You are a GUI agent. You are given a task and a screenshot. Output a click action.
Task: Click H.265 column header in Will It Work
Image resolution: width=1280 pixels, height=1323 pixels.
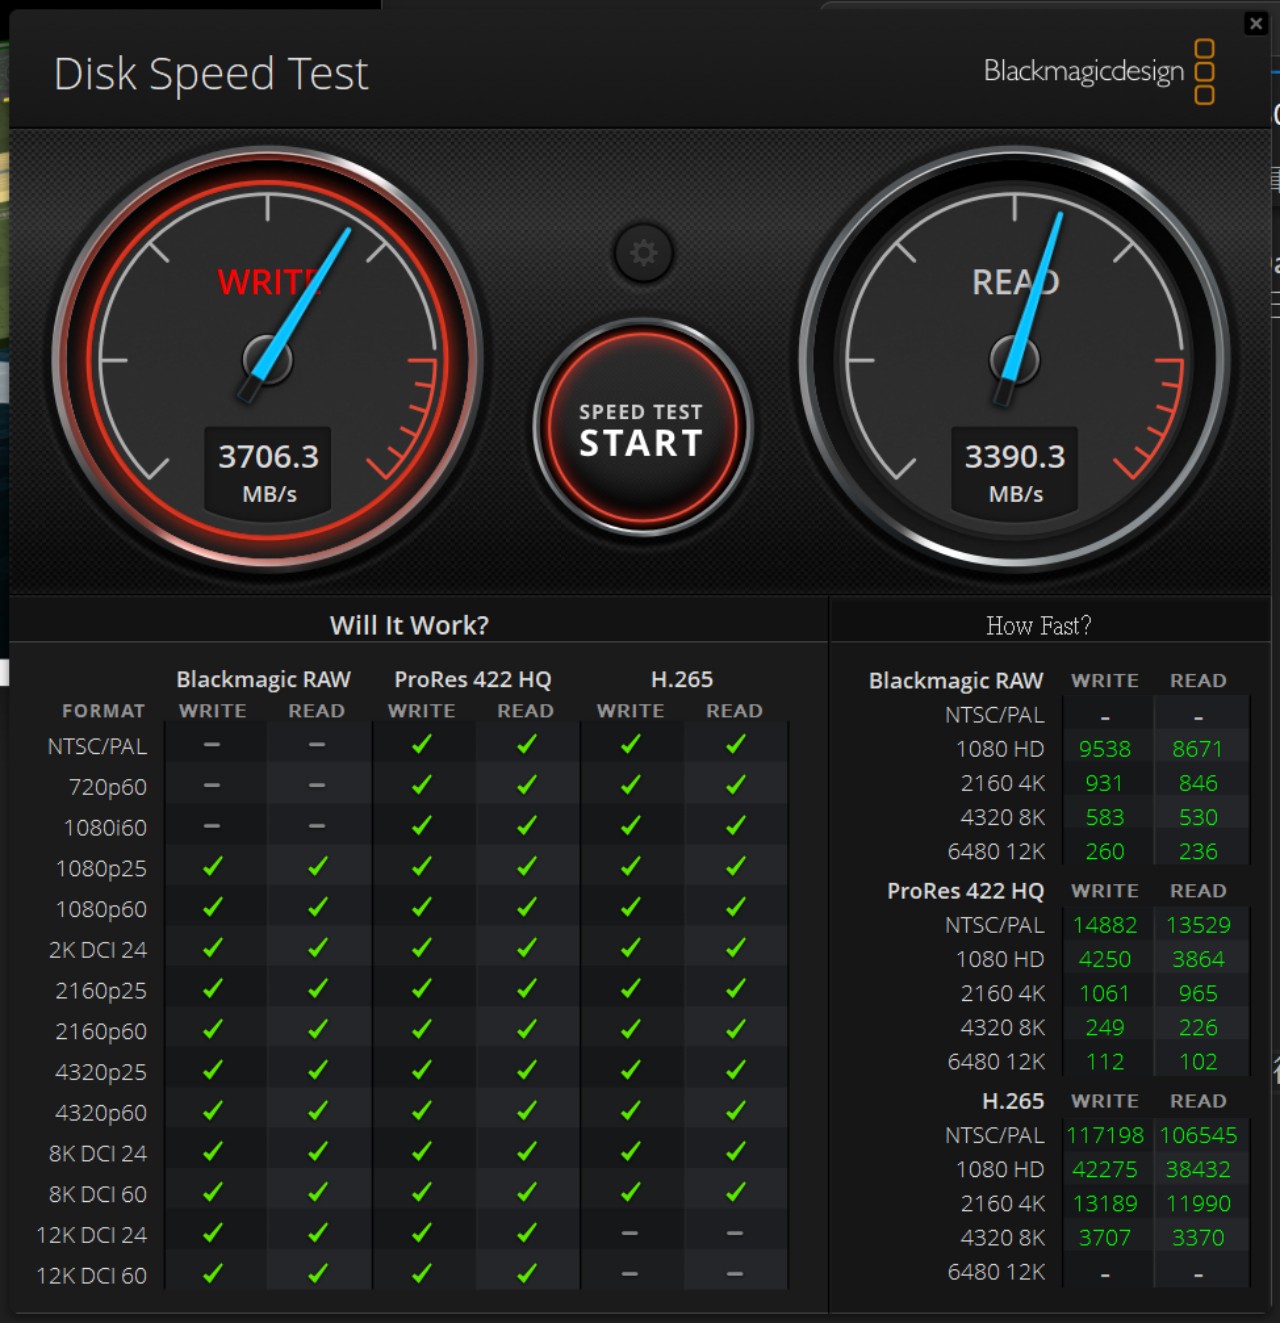[x=682, y=679]
